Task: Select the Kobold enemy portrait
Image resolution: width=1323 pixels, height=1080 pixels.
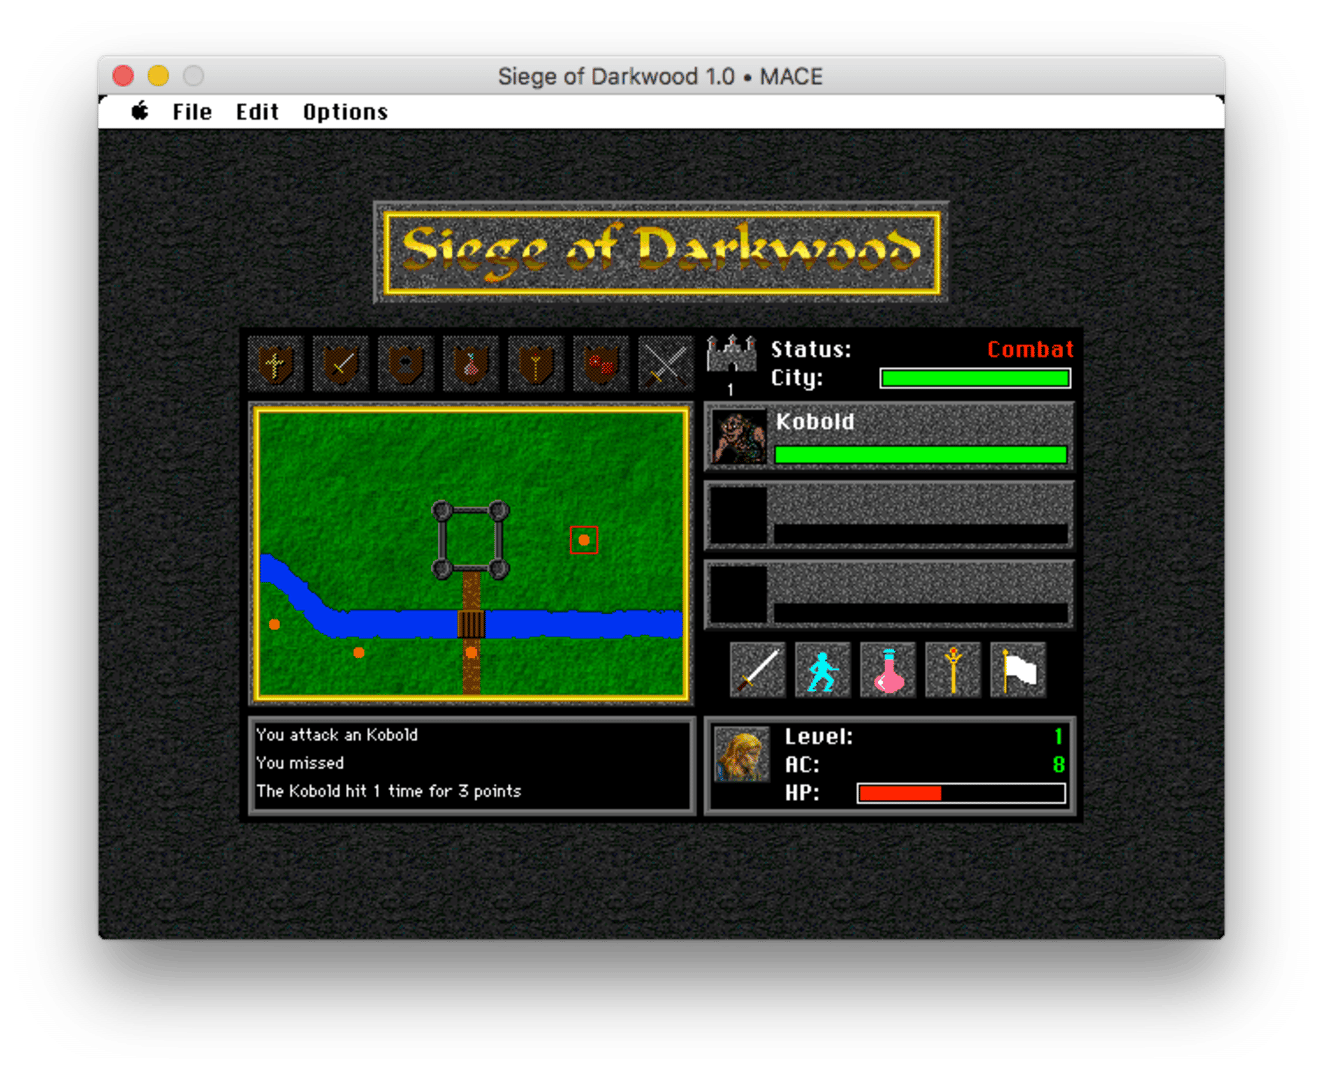Action: pos(739,437)
